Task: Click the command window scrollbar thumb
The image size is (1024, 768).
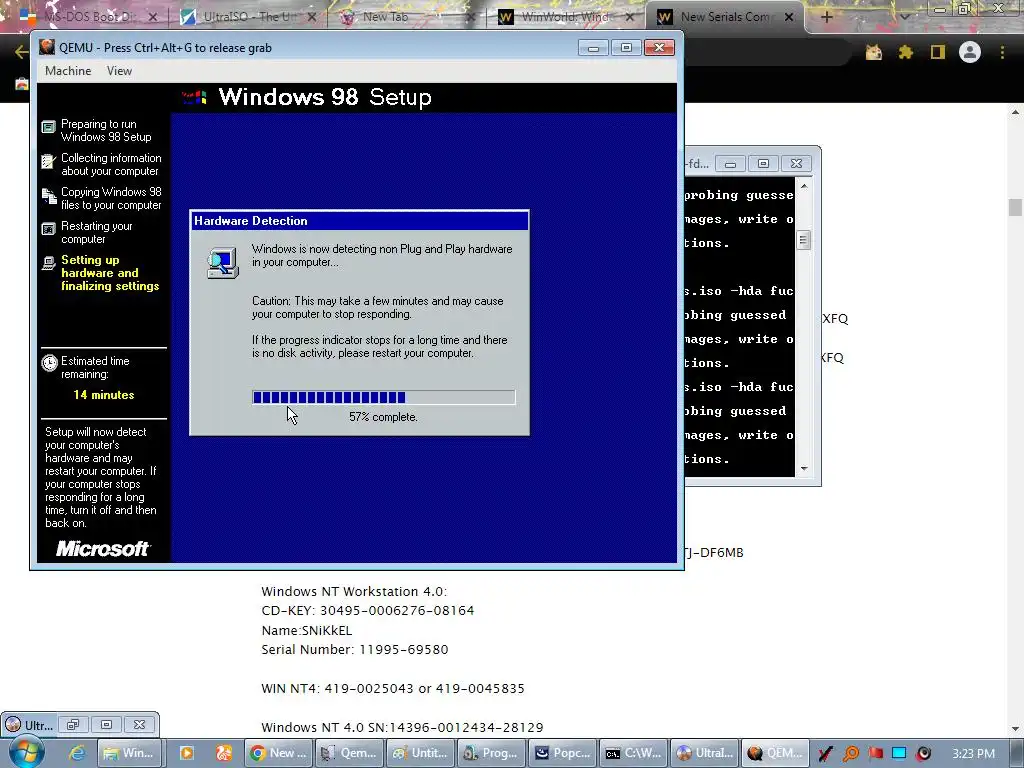Action: pos(804,240)
